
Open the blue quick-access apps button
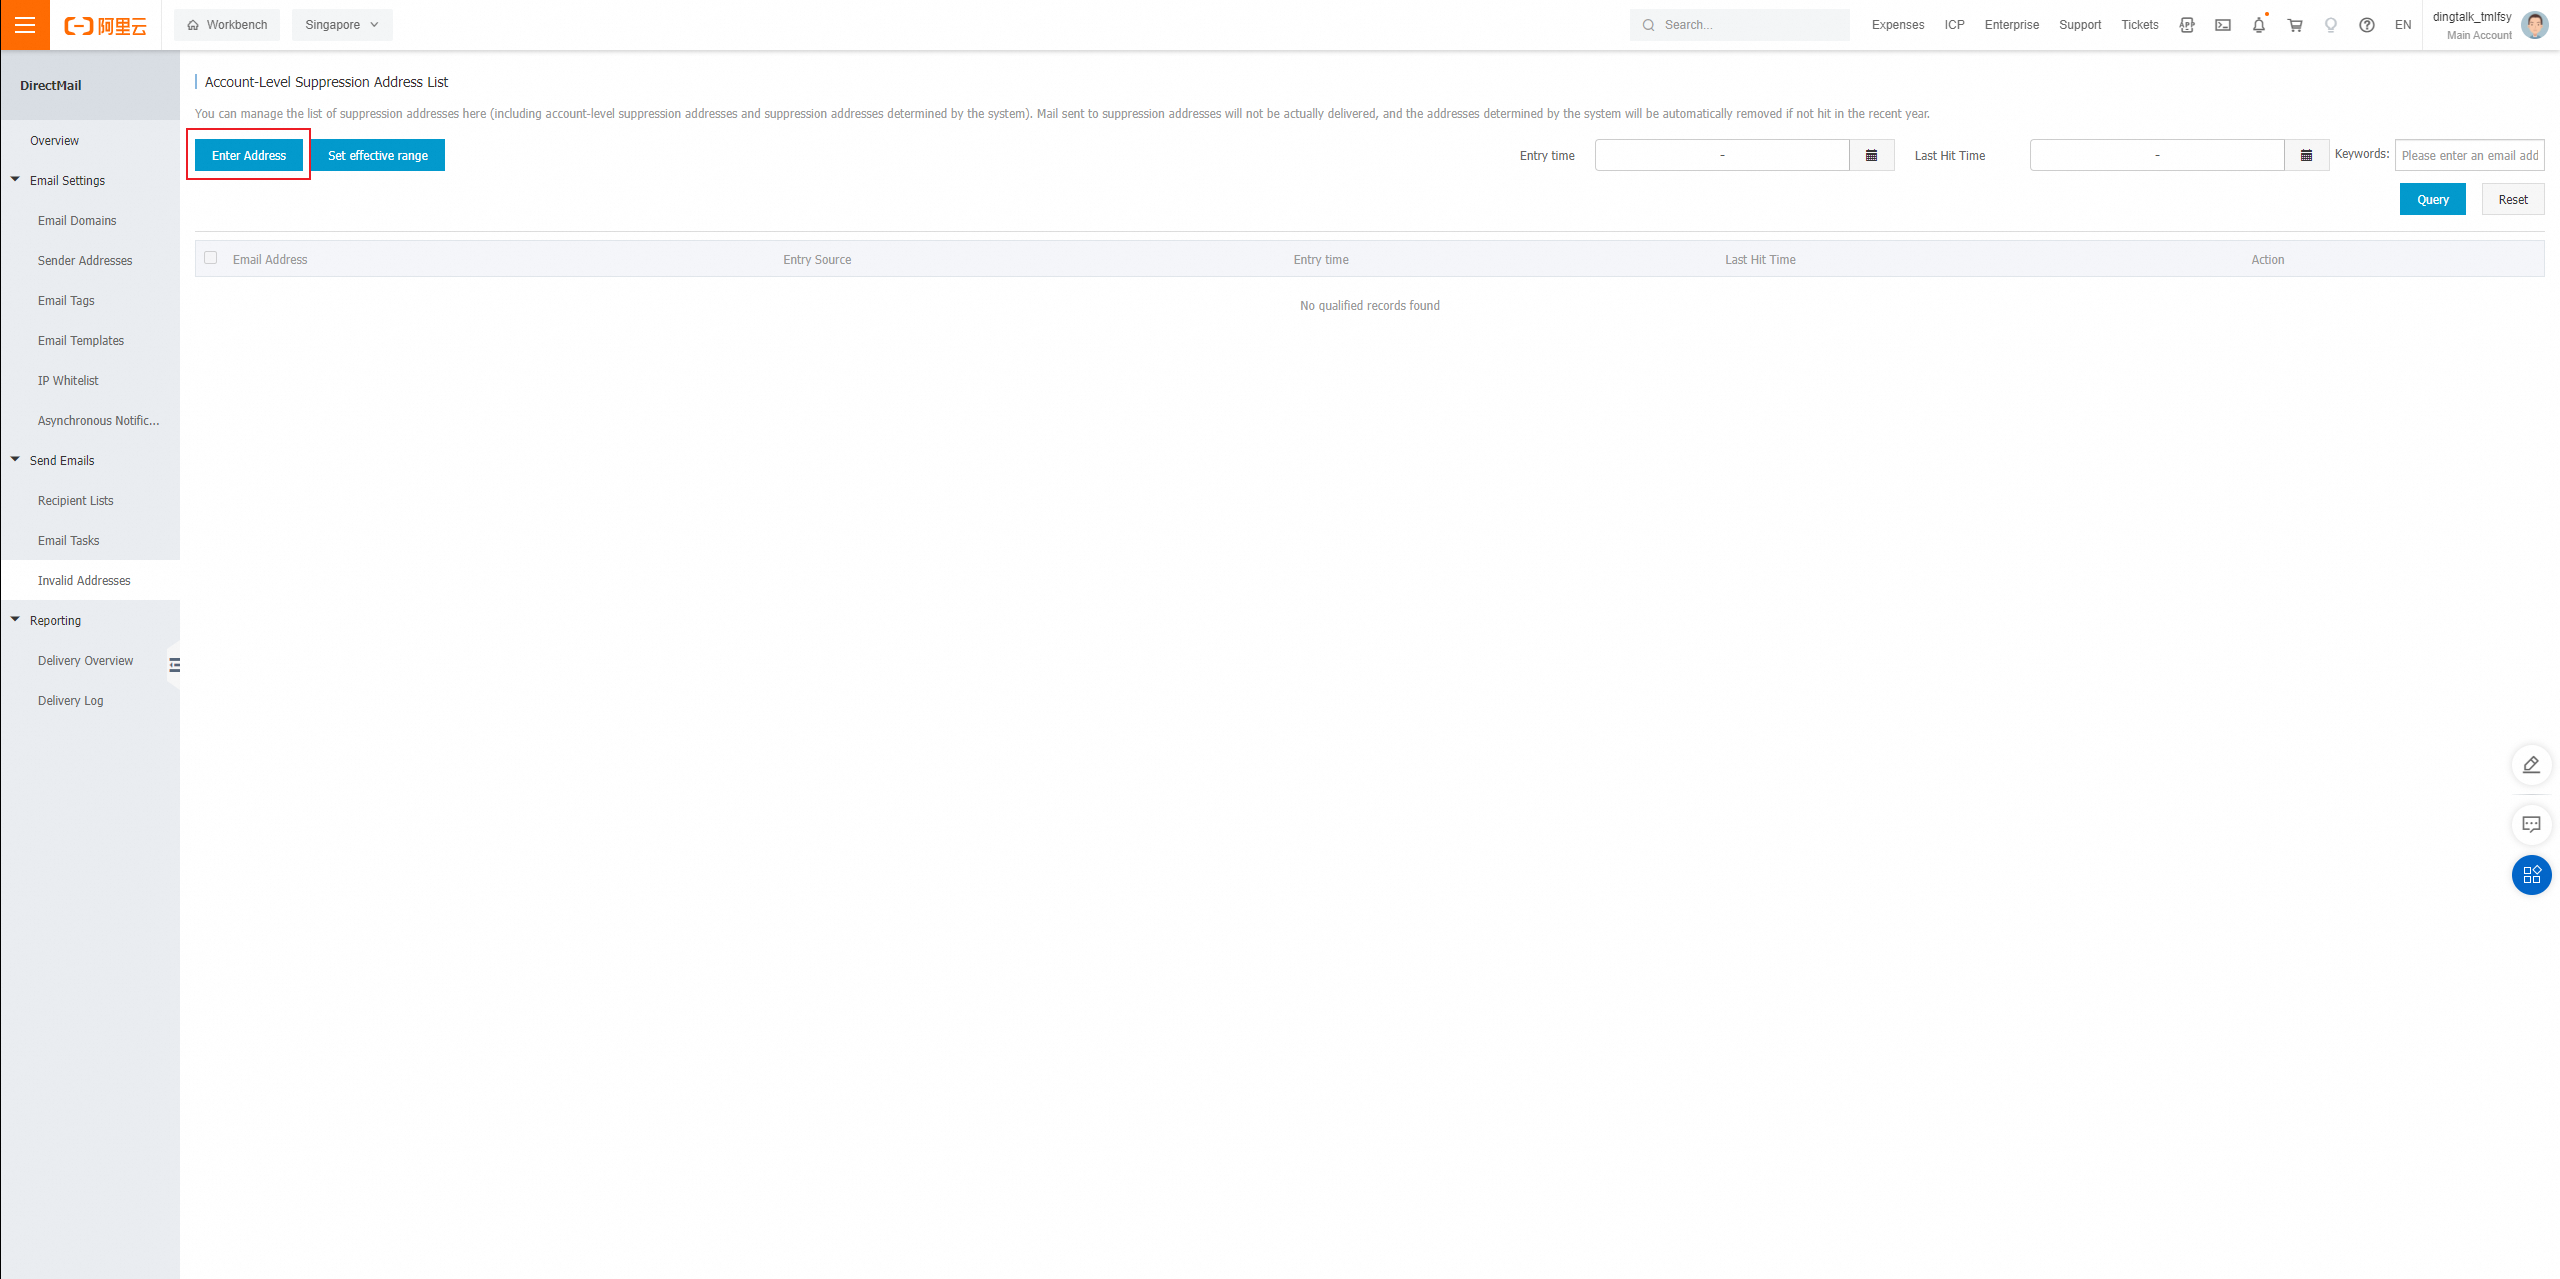click(x=2531, y=875)
